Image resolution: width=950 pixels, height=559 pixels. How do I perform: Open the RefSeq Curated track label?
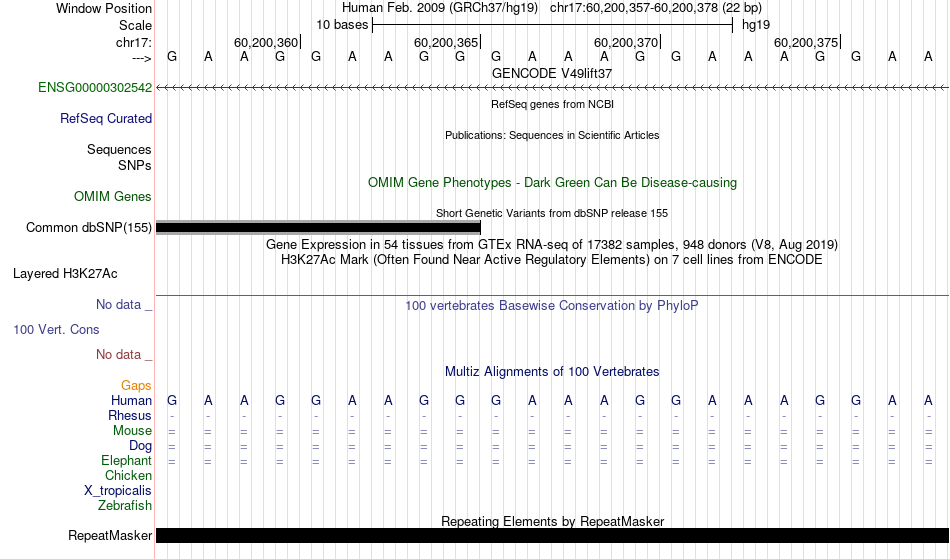coord(106,119)
